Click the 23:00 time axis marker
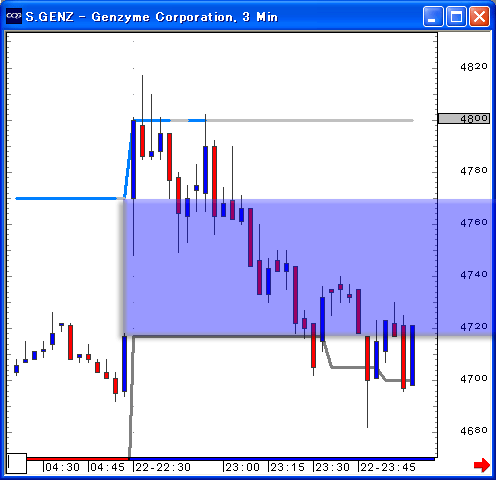The image size is (496, 480). 242,467
